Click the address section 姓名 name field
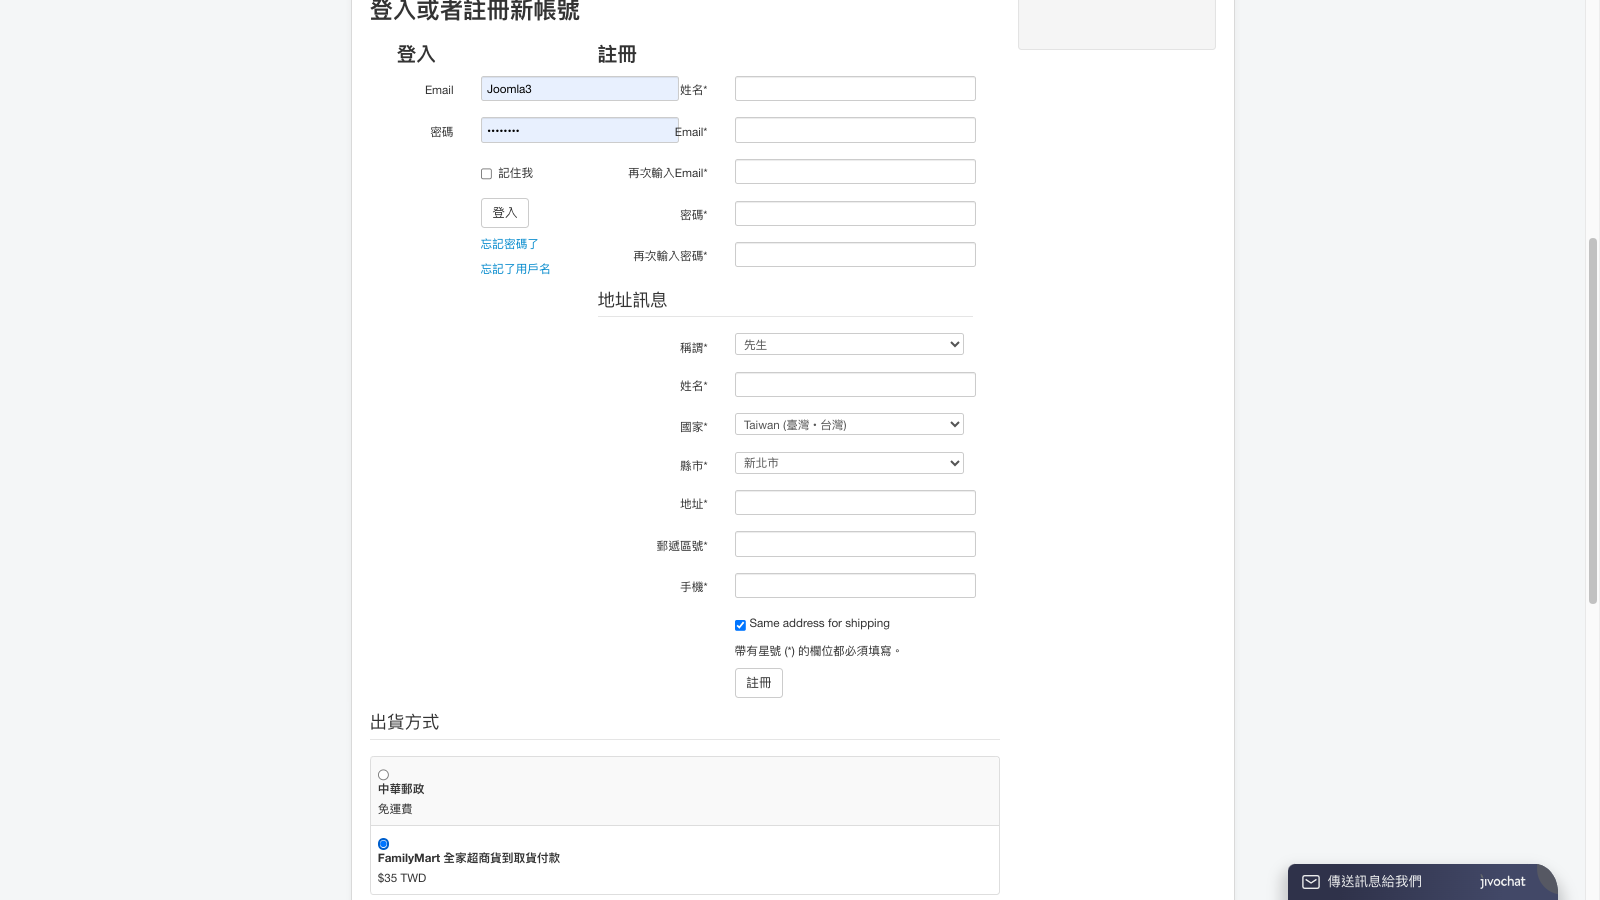 pos(855,385)
